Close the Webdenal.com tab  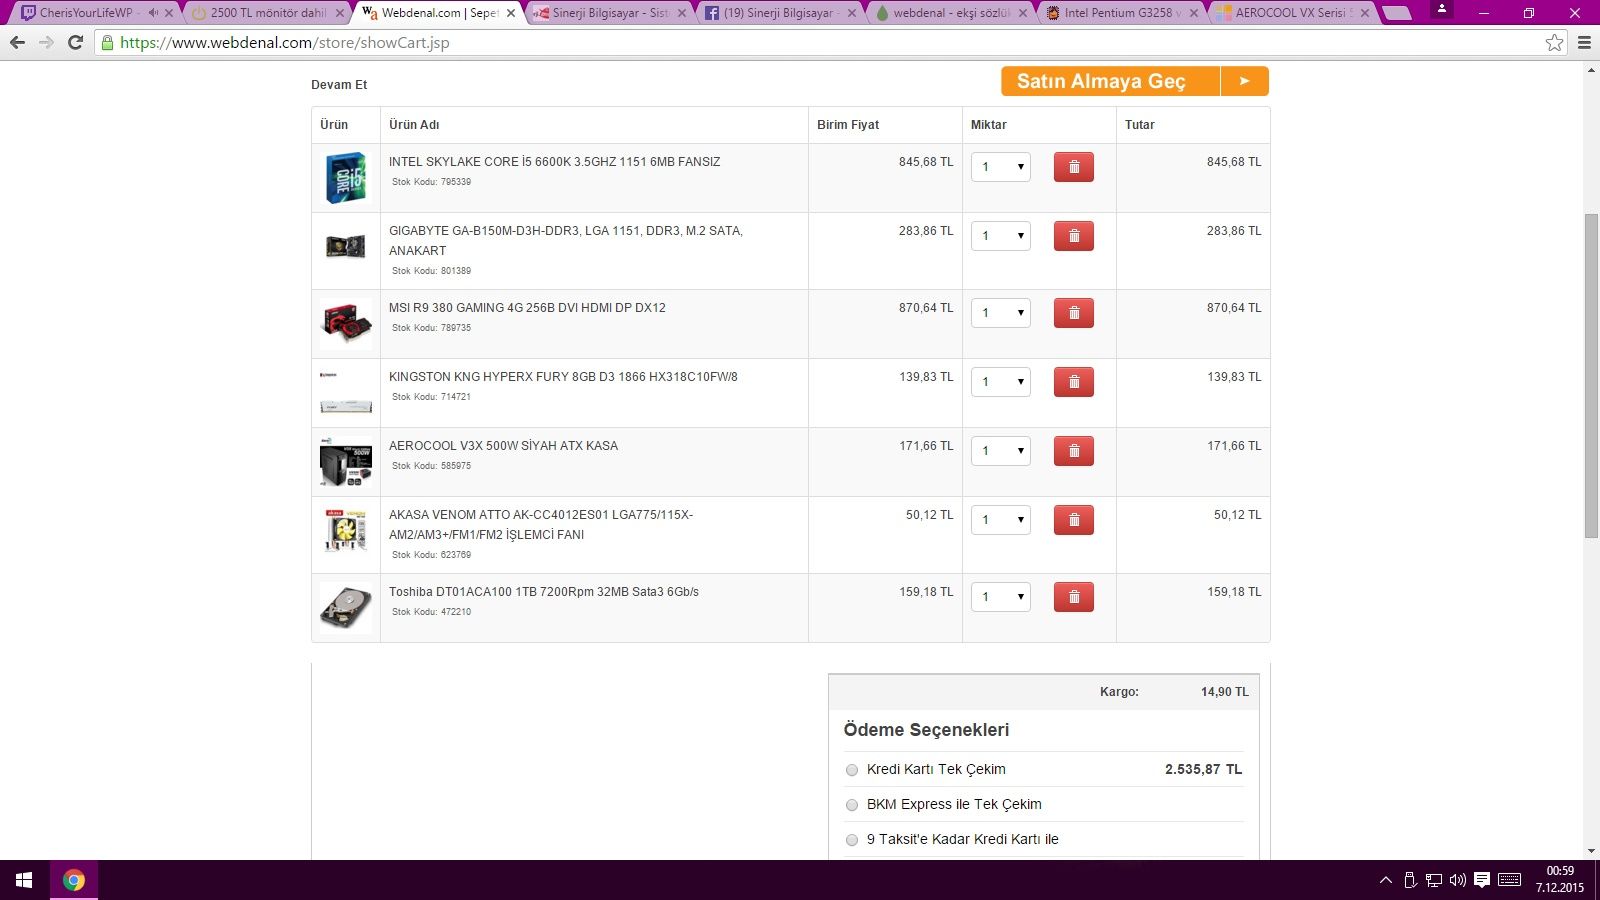point(511,13)
